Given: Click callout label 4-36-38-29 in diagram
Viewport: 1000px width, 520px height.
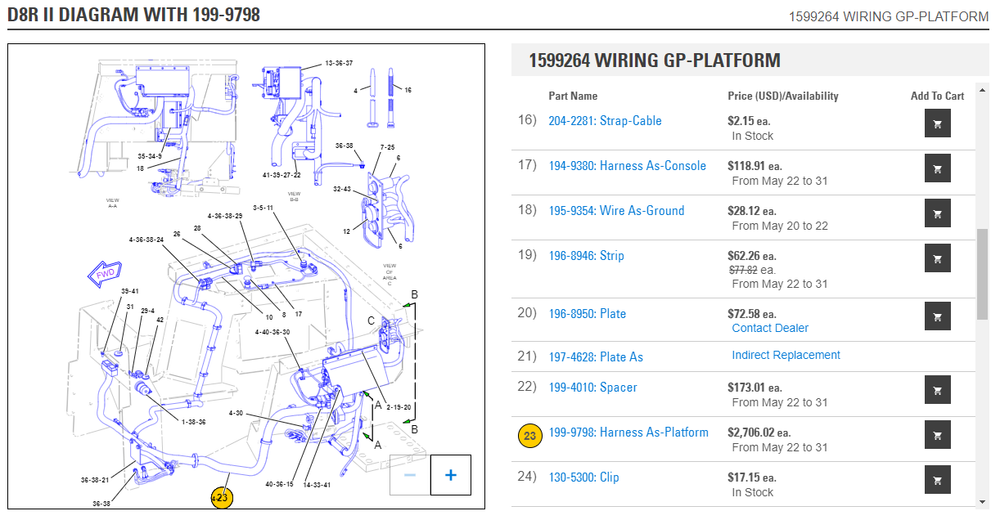Looking at the screenshot, I should 225,216.
